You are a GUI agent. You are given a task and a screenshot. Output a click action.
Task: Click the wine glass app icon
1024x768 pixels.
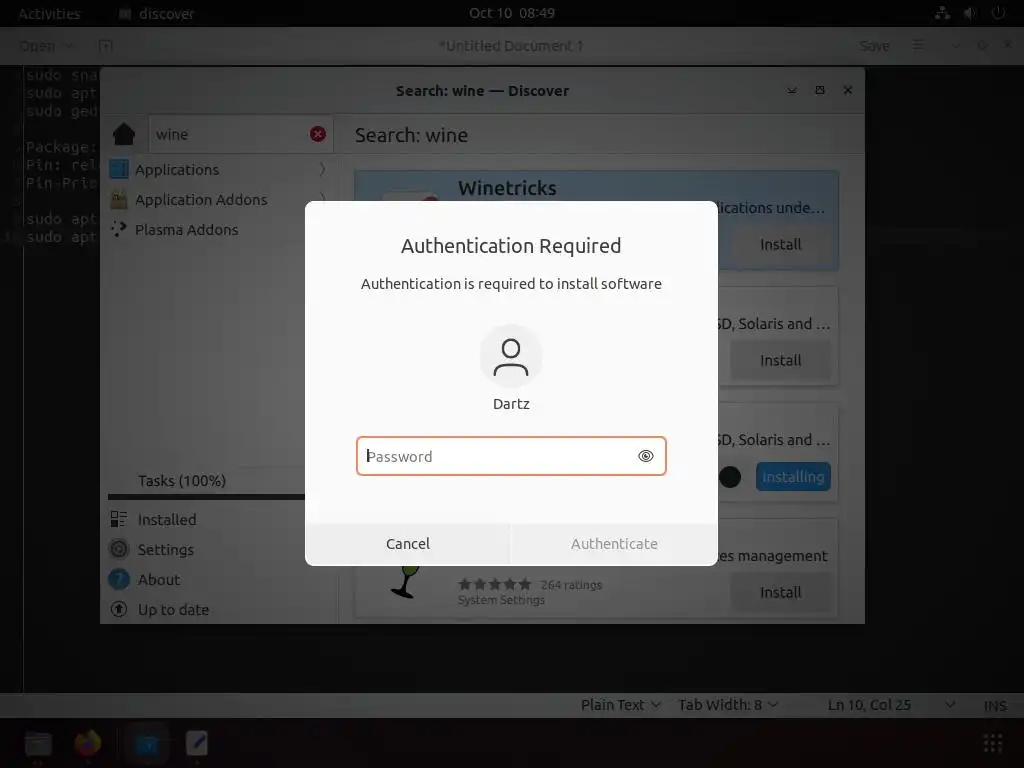tap(406, 581)
